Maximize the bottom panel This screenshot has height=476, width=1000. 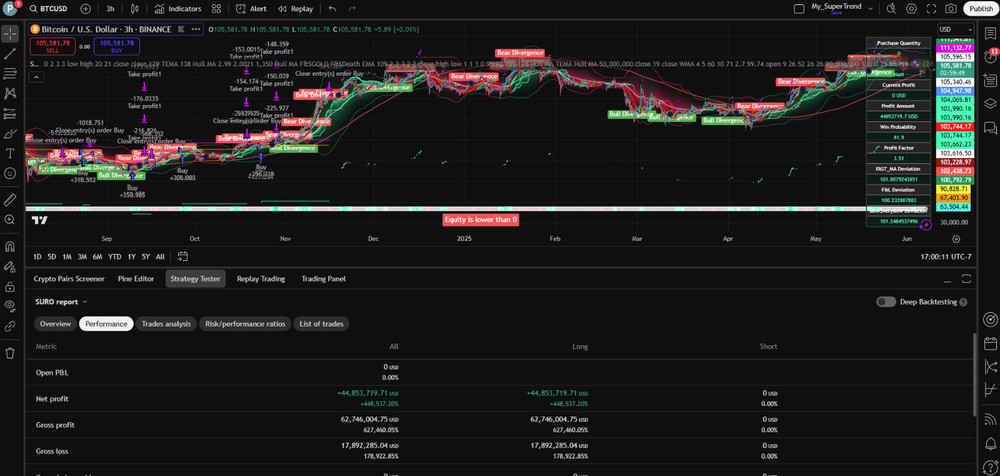click(966, 279)
